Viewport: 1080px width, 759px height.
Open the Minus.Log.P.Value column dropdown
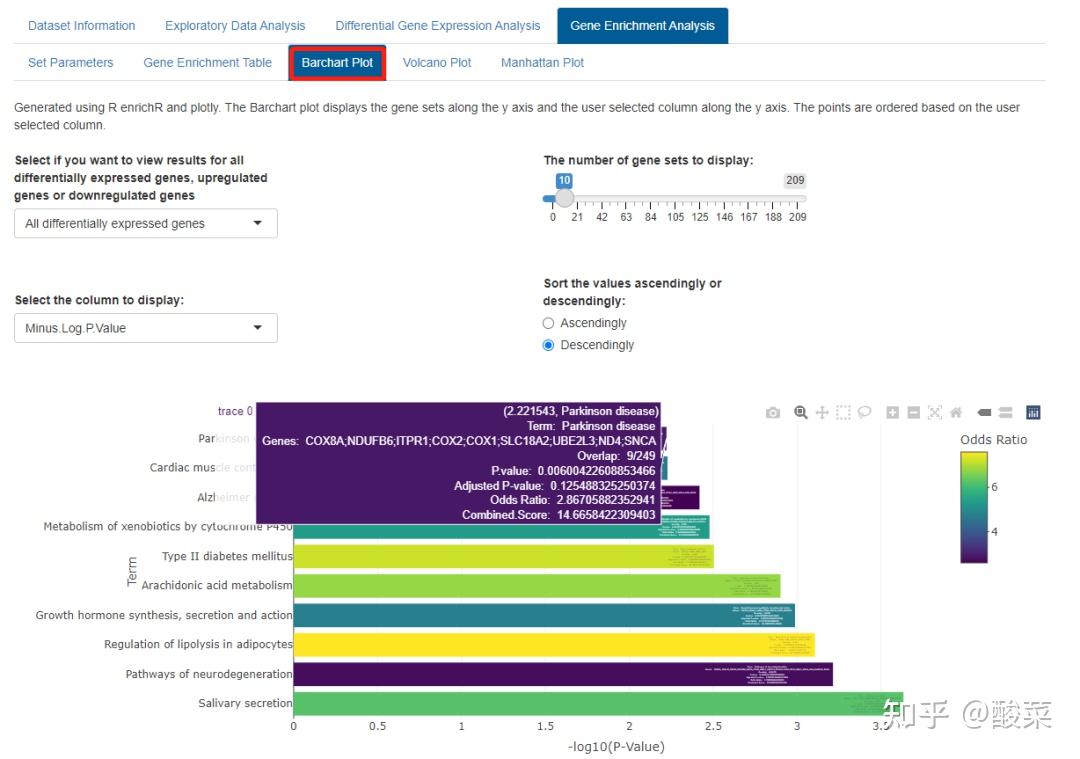(146, 328)
